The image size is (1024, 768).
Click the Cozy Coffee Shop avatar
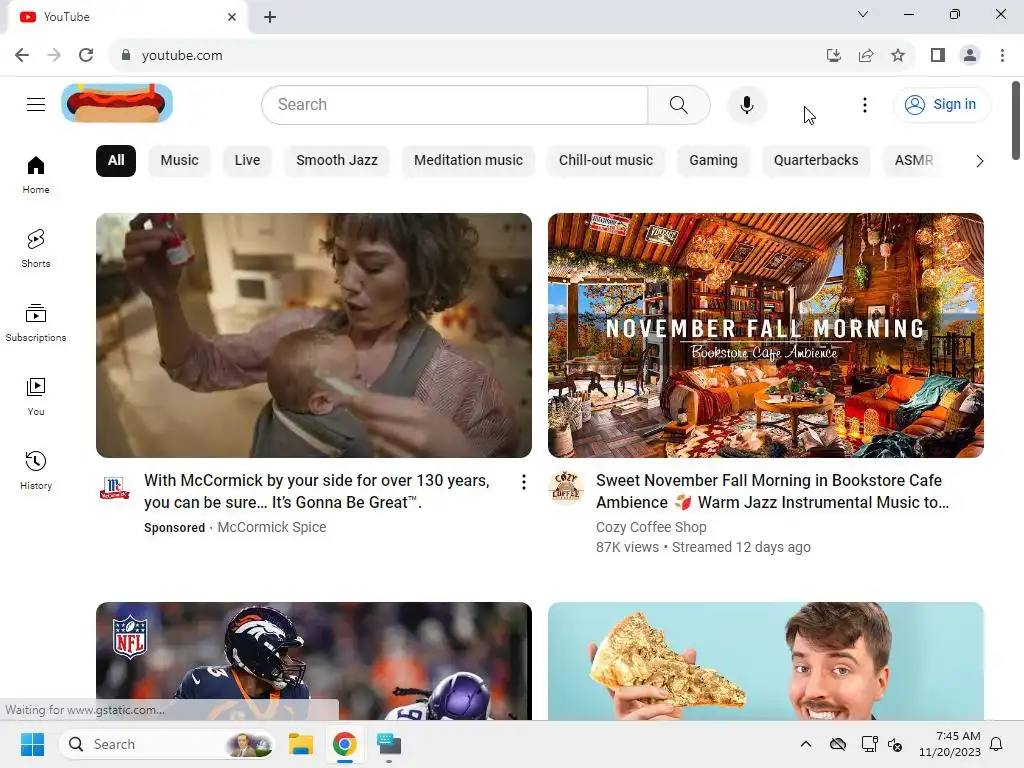click(x=566, y=488)
